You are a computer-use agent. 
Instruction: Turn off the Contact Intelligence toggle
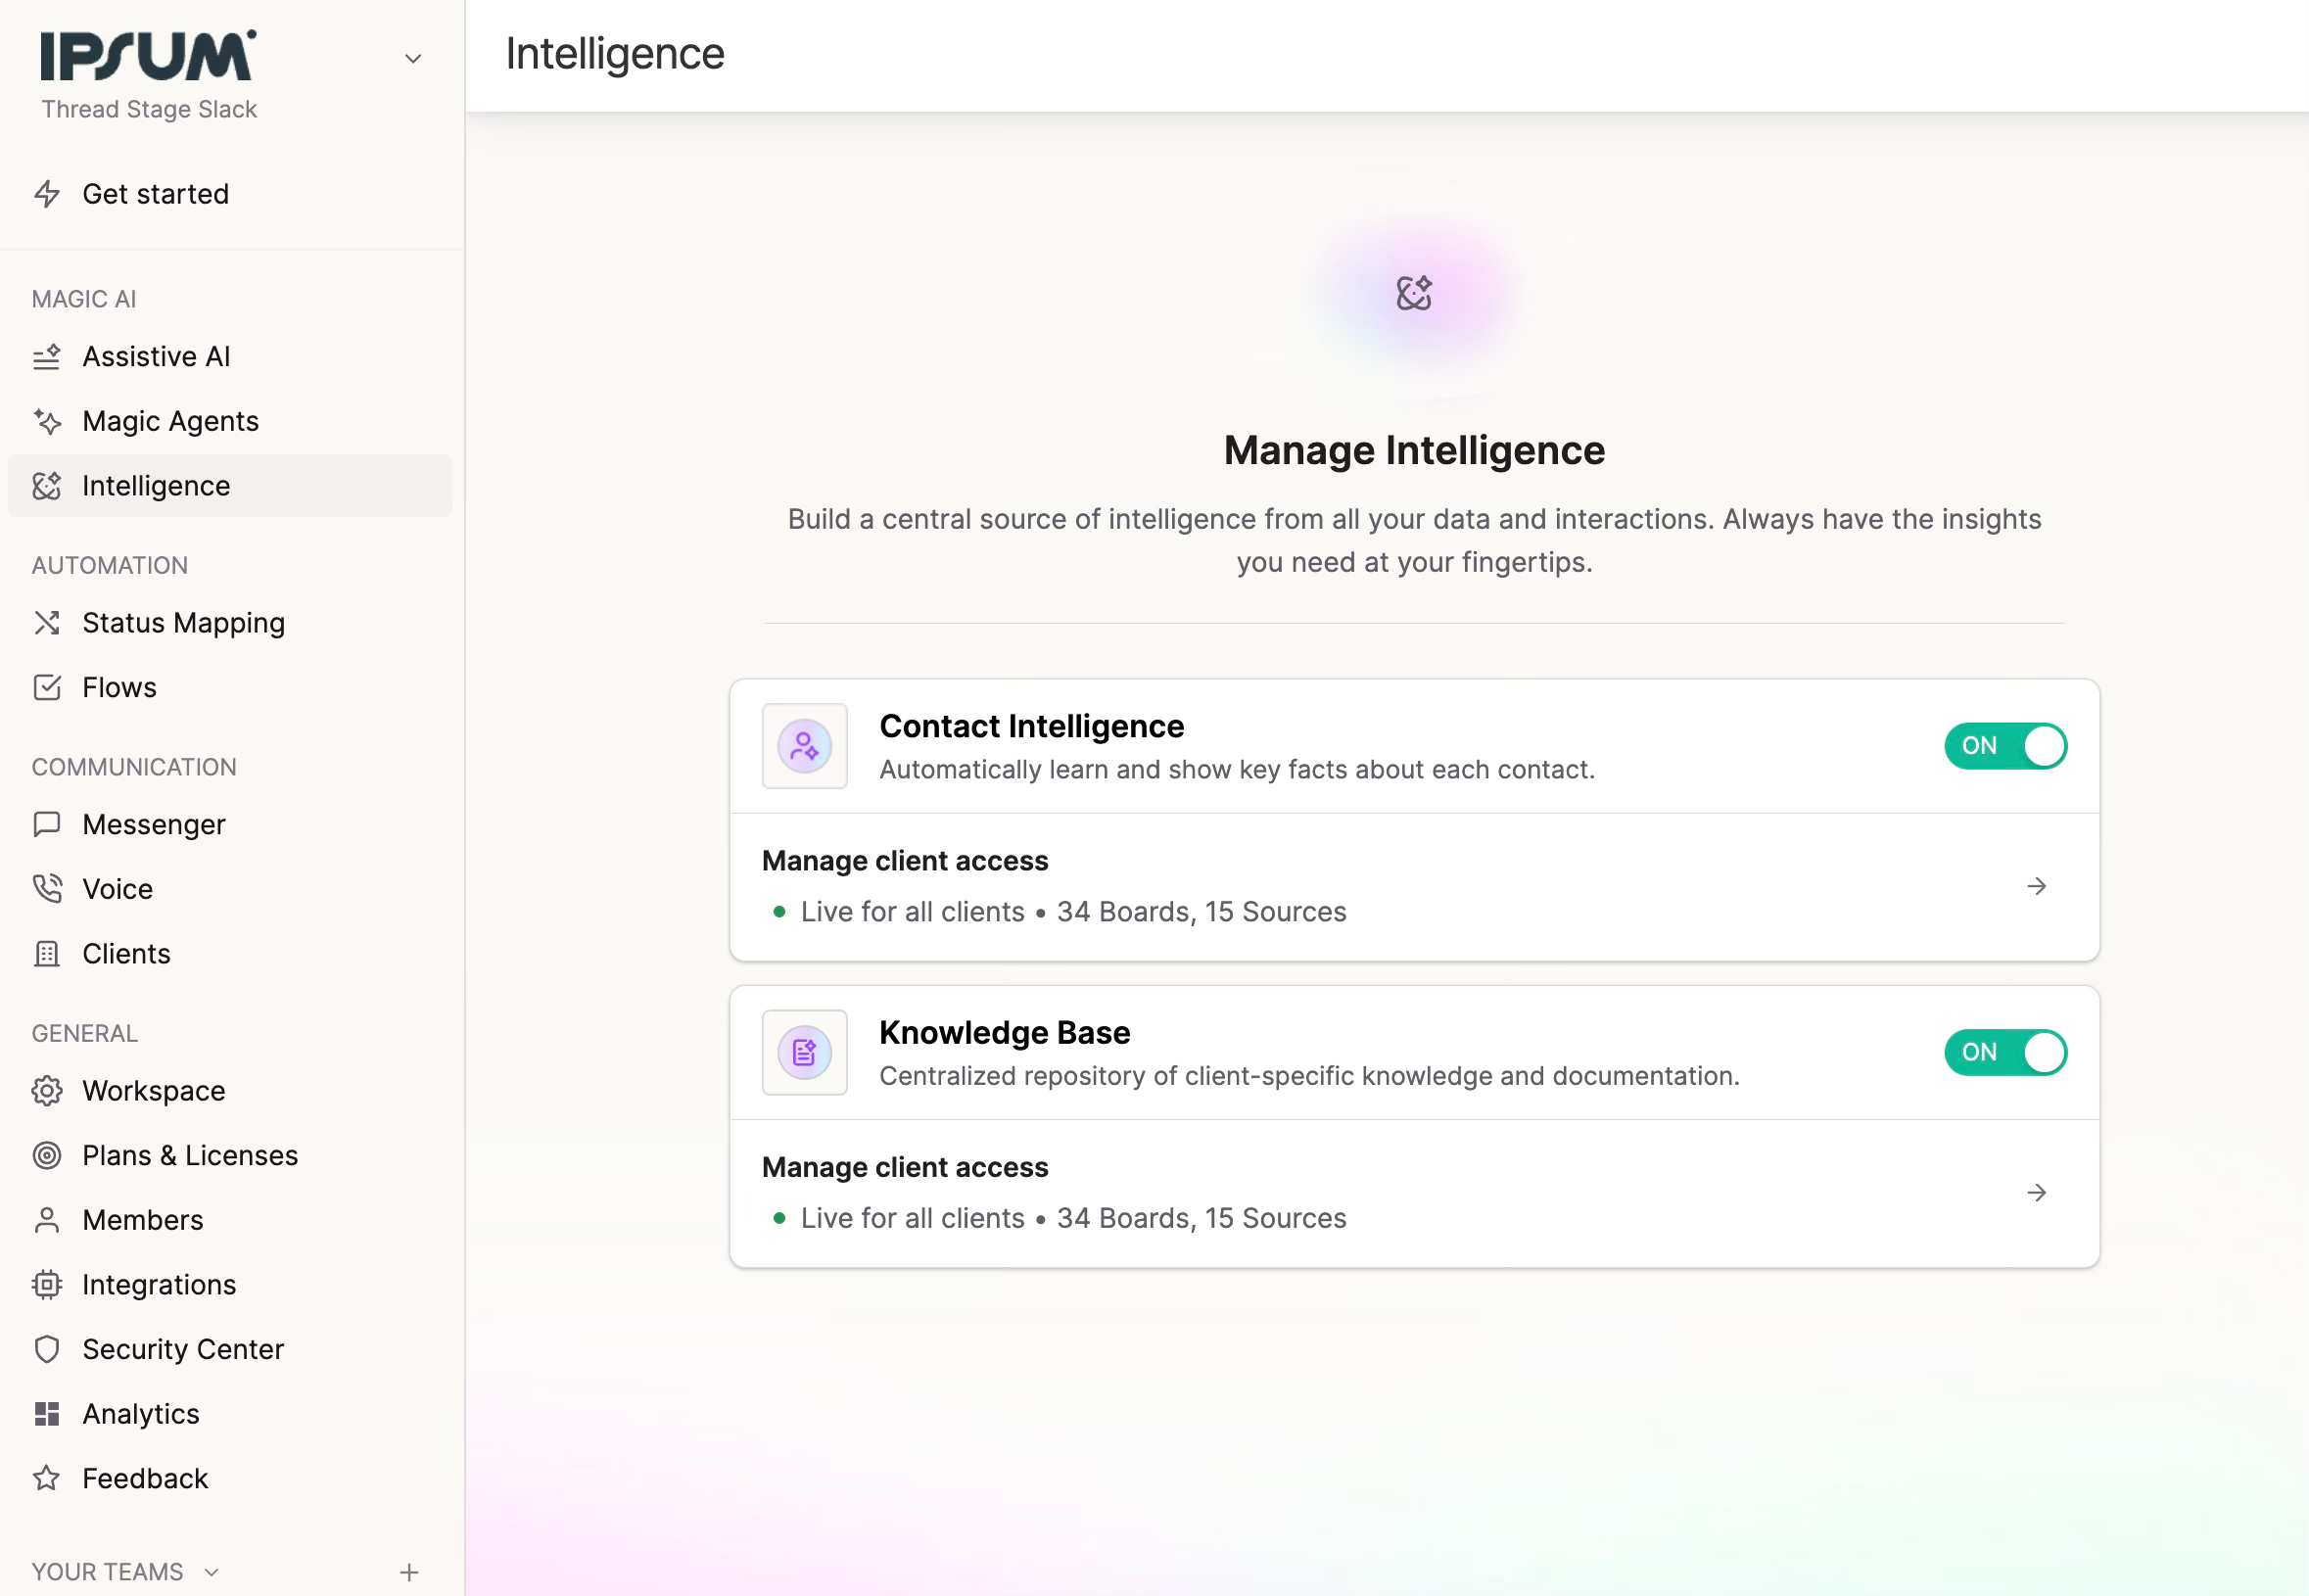point(2005,746)
